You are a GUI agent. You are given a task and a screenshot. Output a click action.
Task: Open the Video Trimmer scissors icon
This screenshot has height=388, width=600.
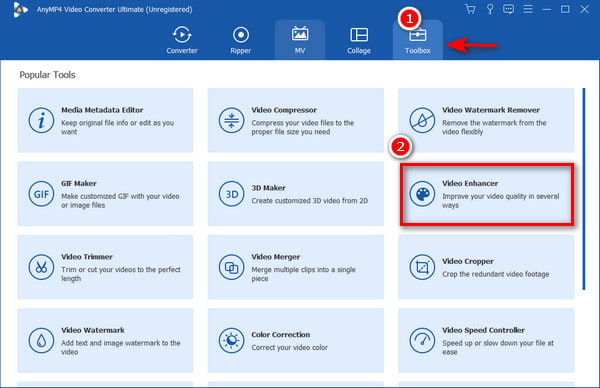click(41, 267)
